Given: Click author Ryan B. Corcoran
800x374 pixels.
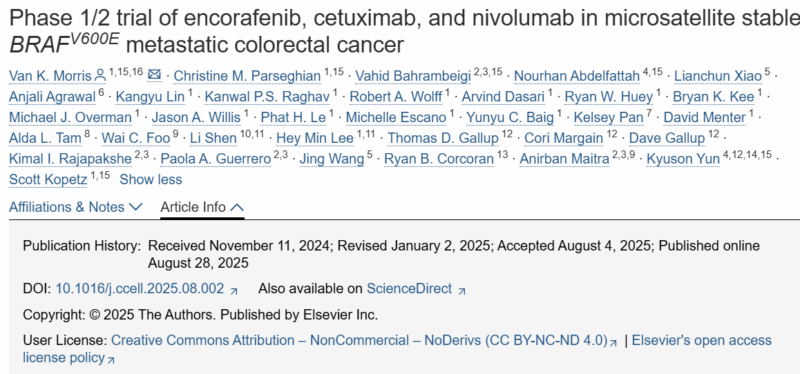Looking at the screenshot, I should [x=439, y=159].
